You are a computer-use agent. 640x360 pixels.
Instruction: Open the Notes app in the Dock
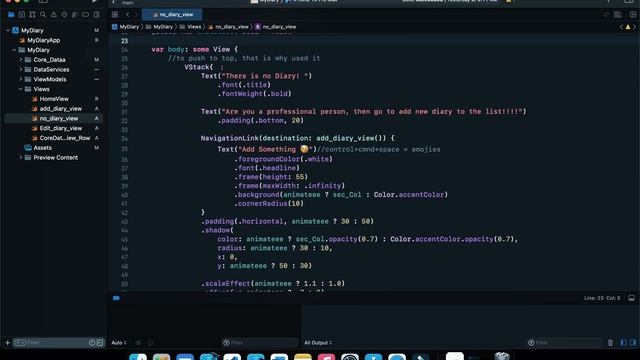click(x=302, y=357)
